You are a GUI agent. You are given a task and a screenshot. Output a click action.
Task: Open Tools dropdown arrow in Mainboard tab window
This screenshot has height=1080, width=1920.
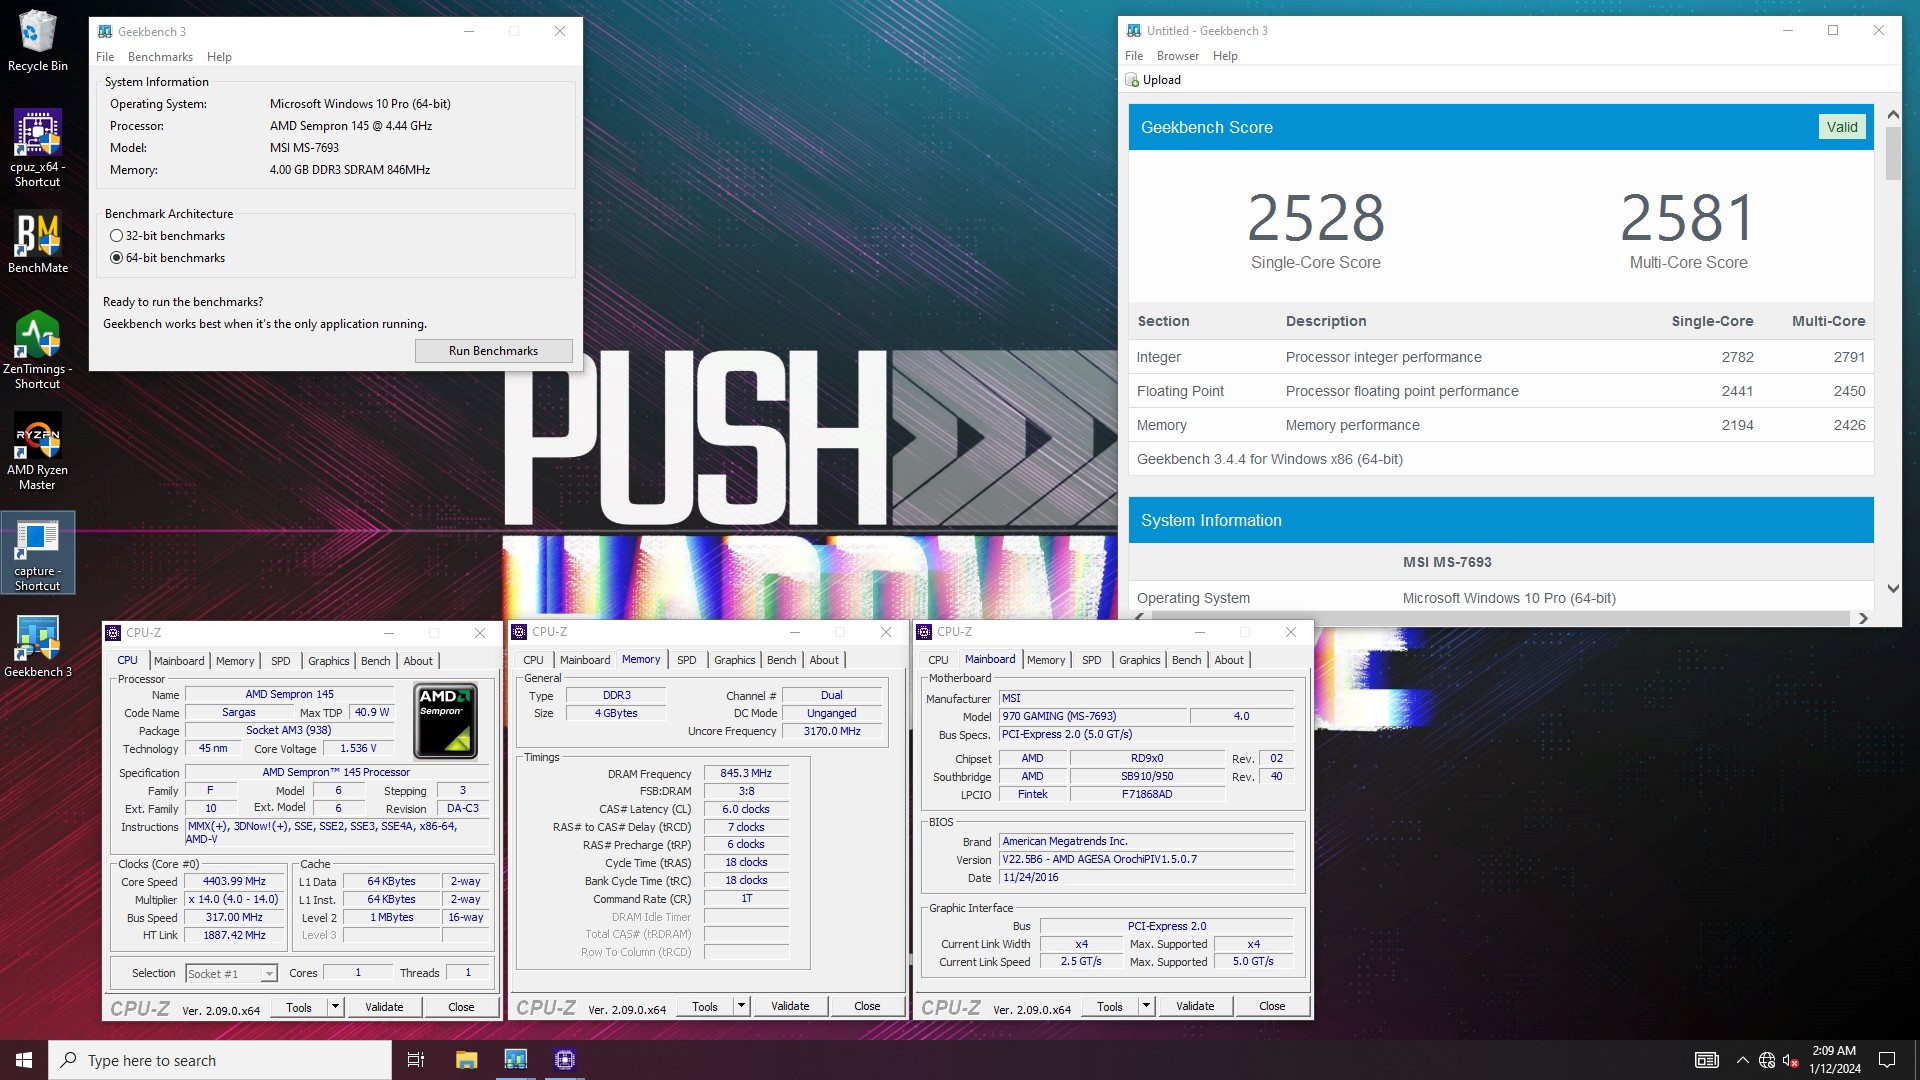tap(1146, 1006)
